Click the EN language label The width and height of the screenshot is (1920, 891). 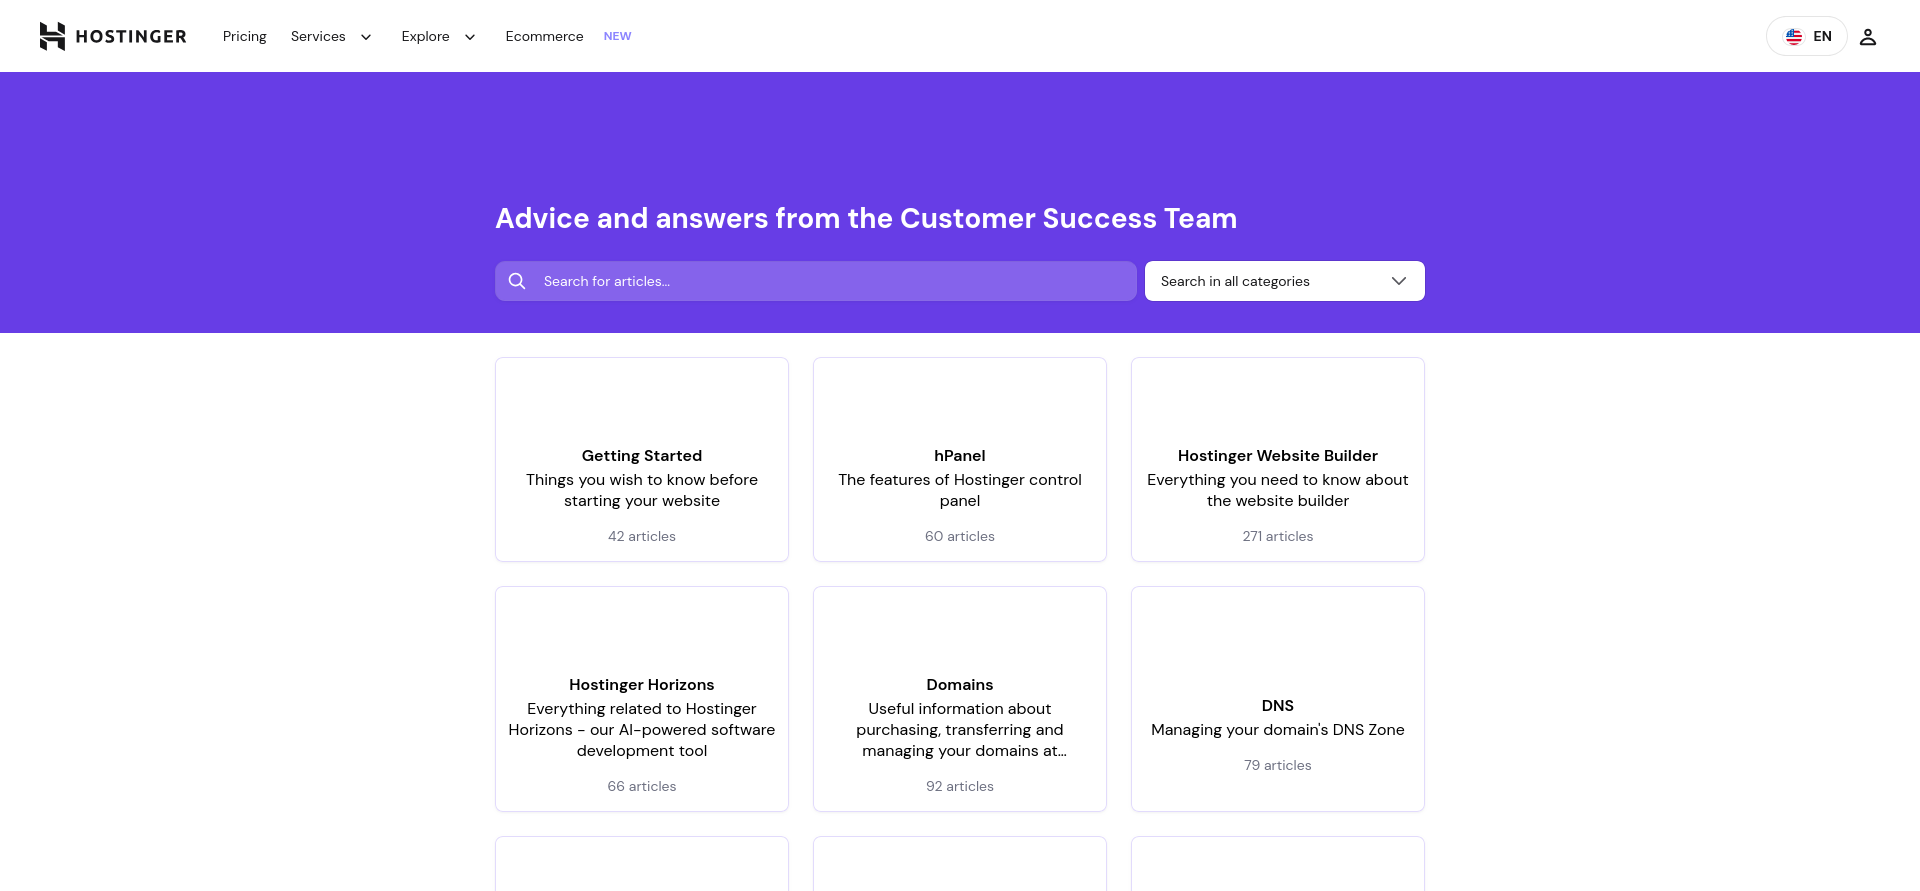[1822, 36]
